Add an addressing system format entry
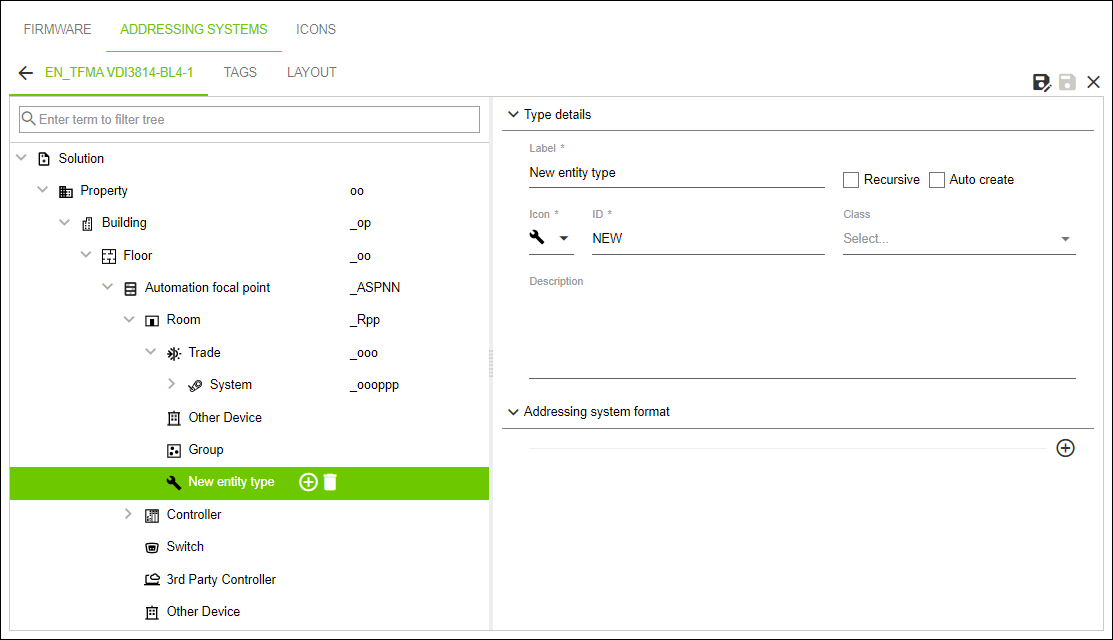Viewport: 1113px width, 640px height. pyautogui.click(x=1065, y=448)
